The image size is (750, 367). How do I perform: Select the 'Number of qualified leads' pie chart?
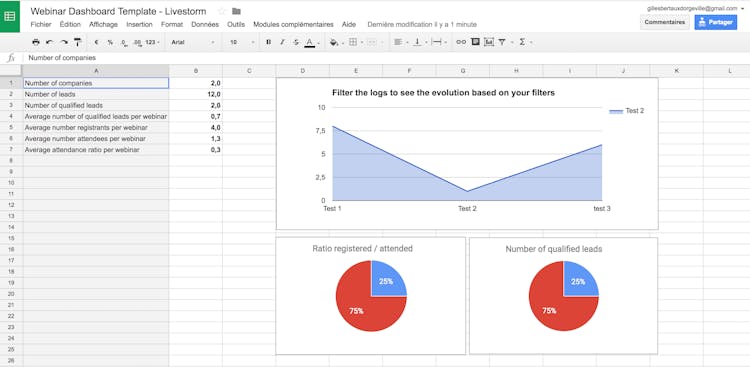pyautogui.click(x=563, y=295)
